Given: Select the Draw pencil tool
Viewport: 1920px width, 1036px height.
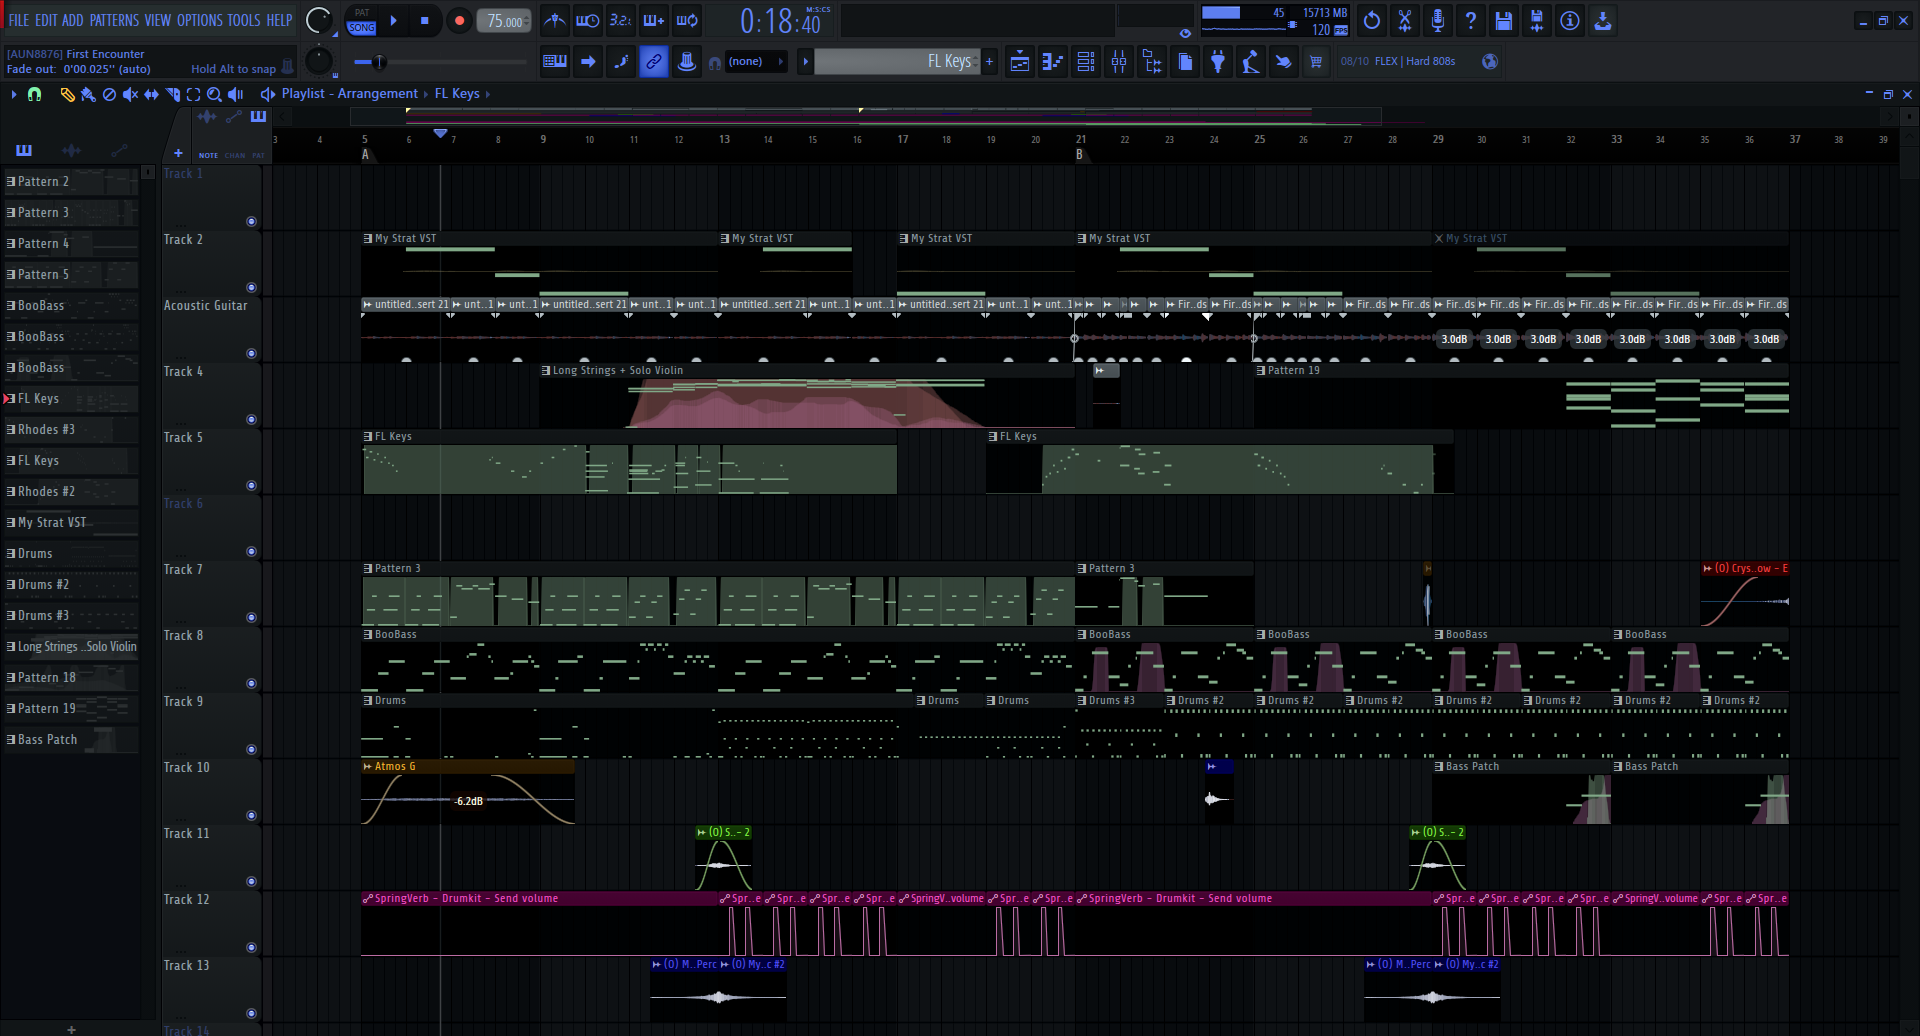Looking at the screenshot, I should (67, 94).
